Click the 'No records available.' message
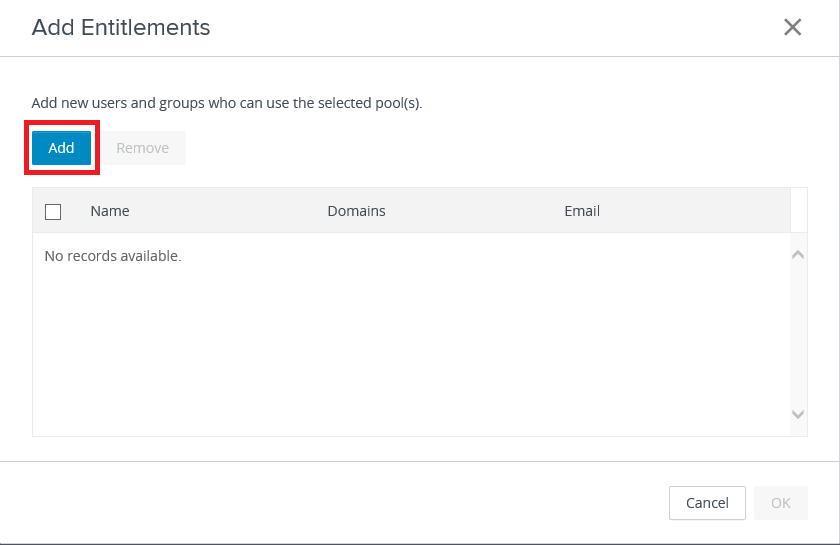 113,256
